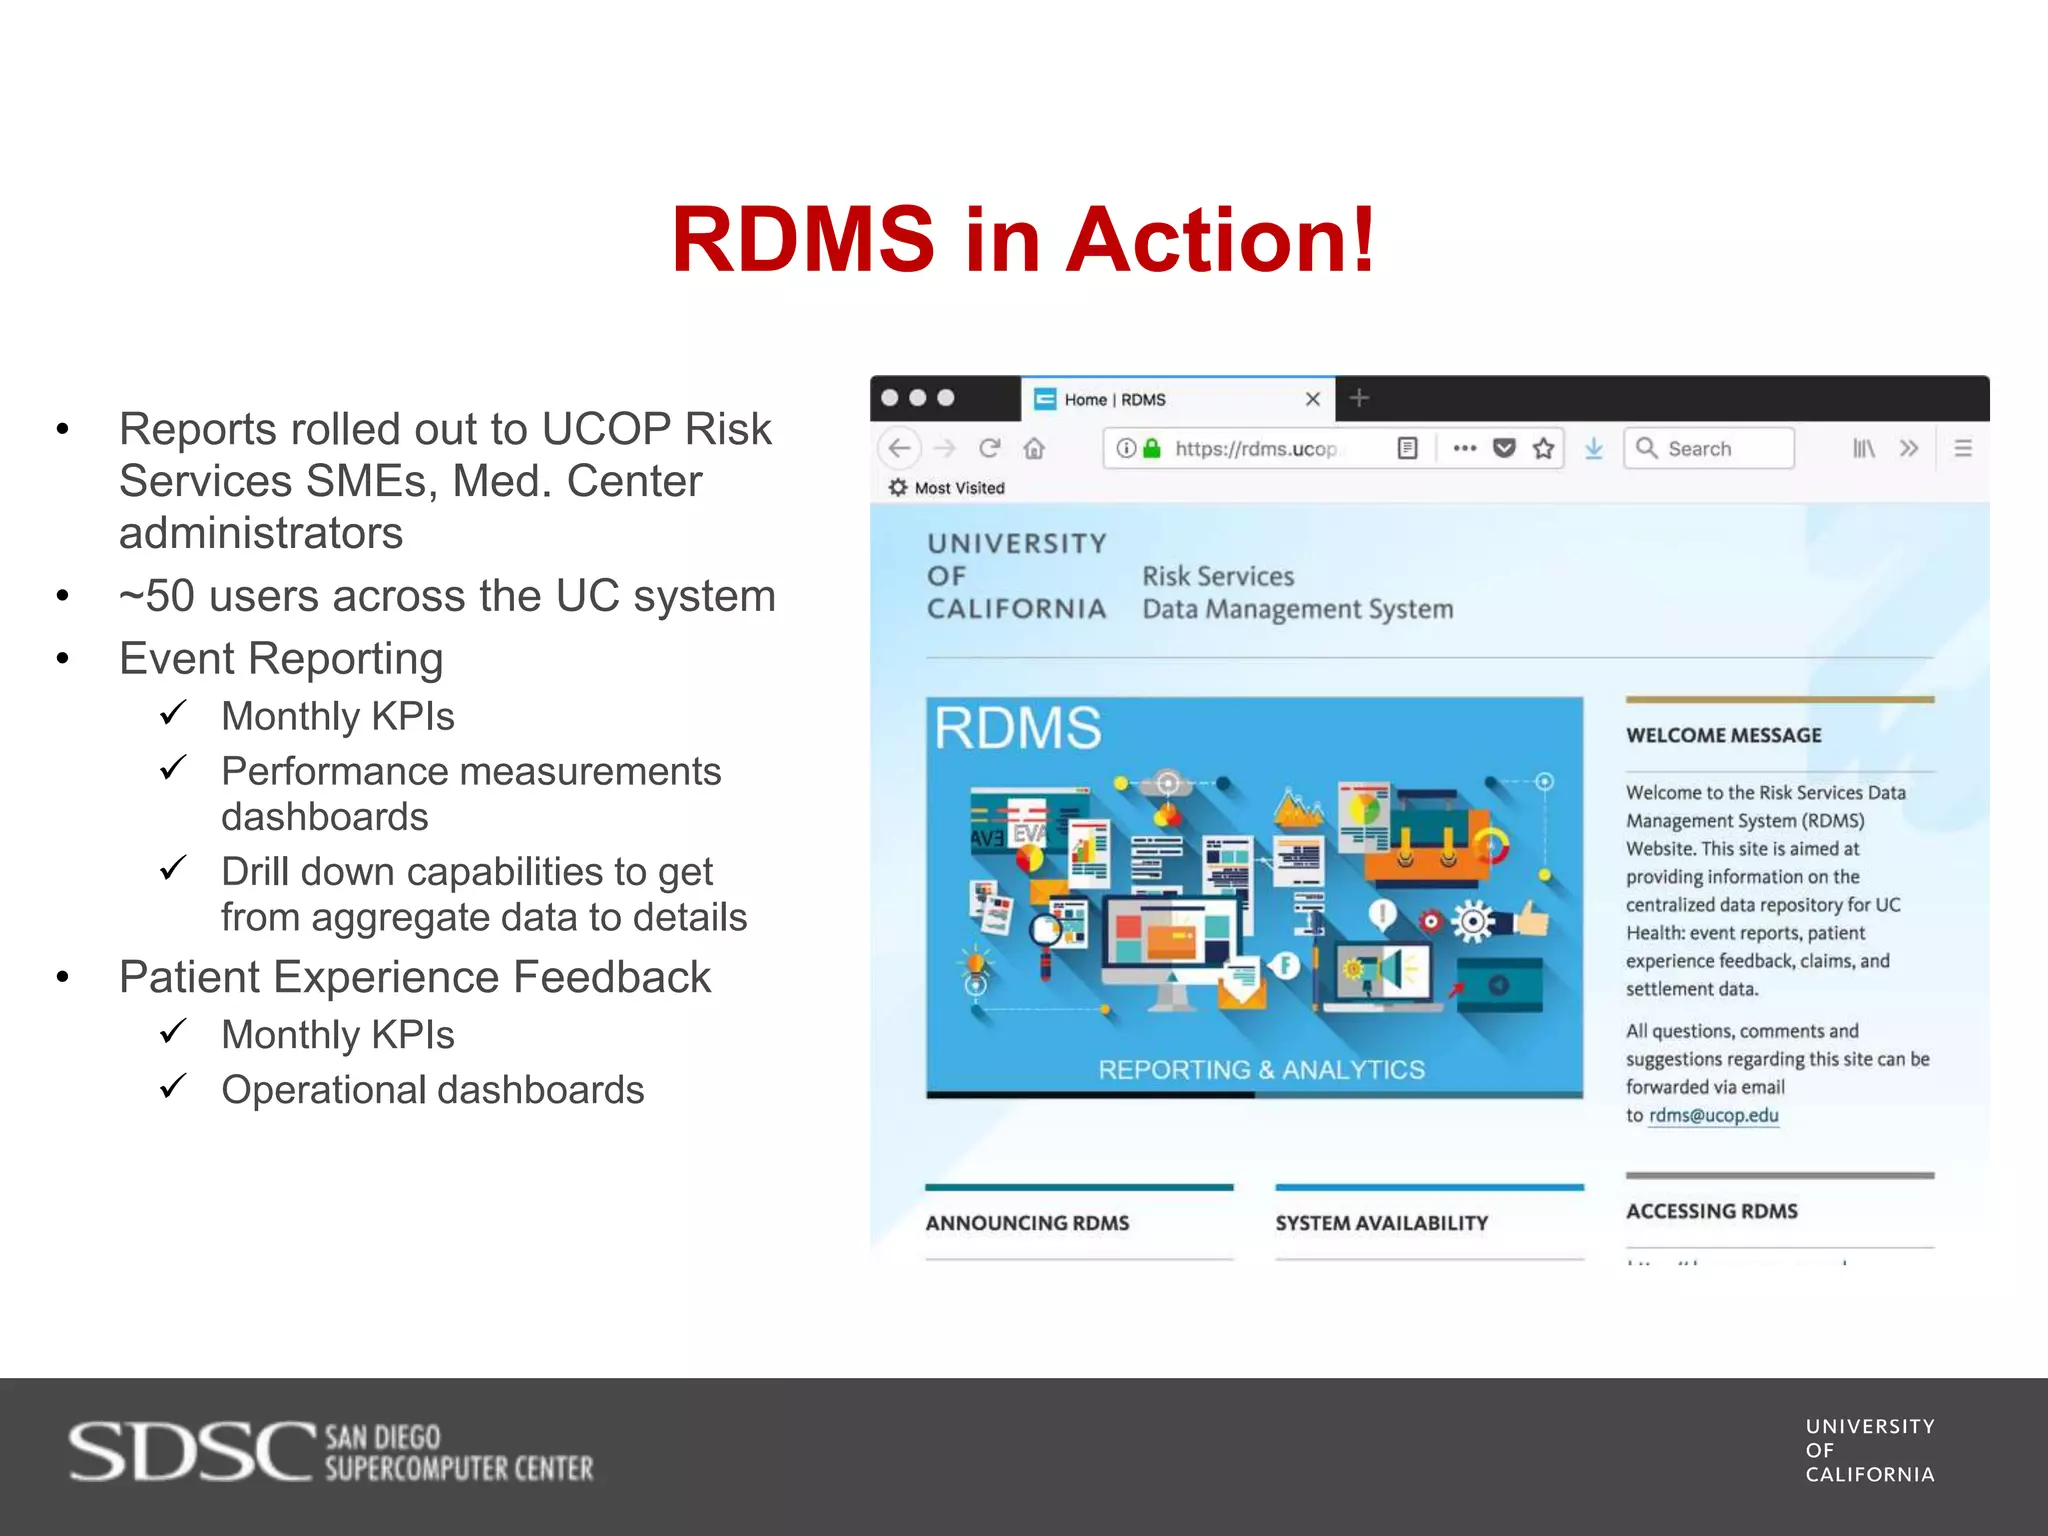Toggle reader view icon in address bar
This screenshot has width=2048, height=1536.
point(1407,448)
